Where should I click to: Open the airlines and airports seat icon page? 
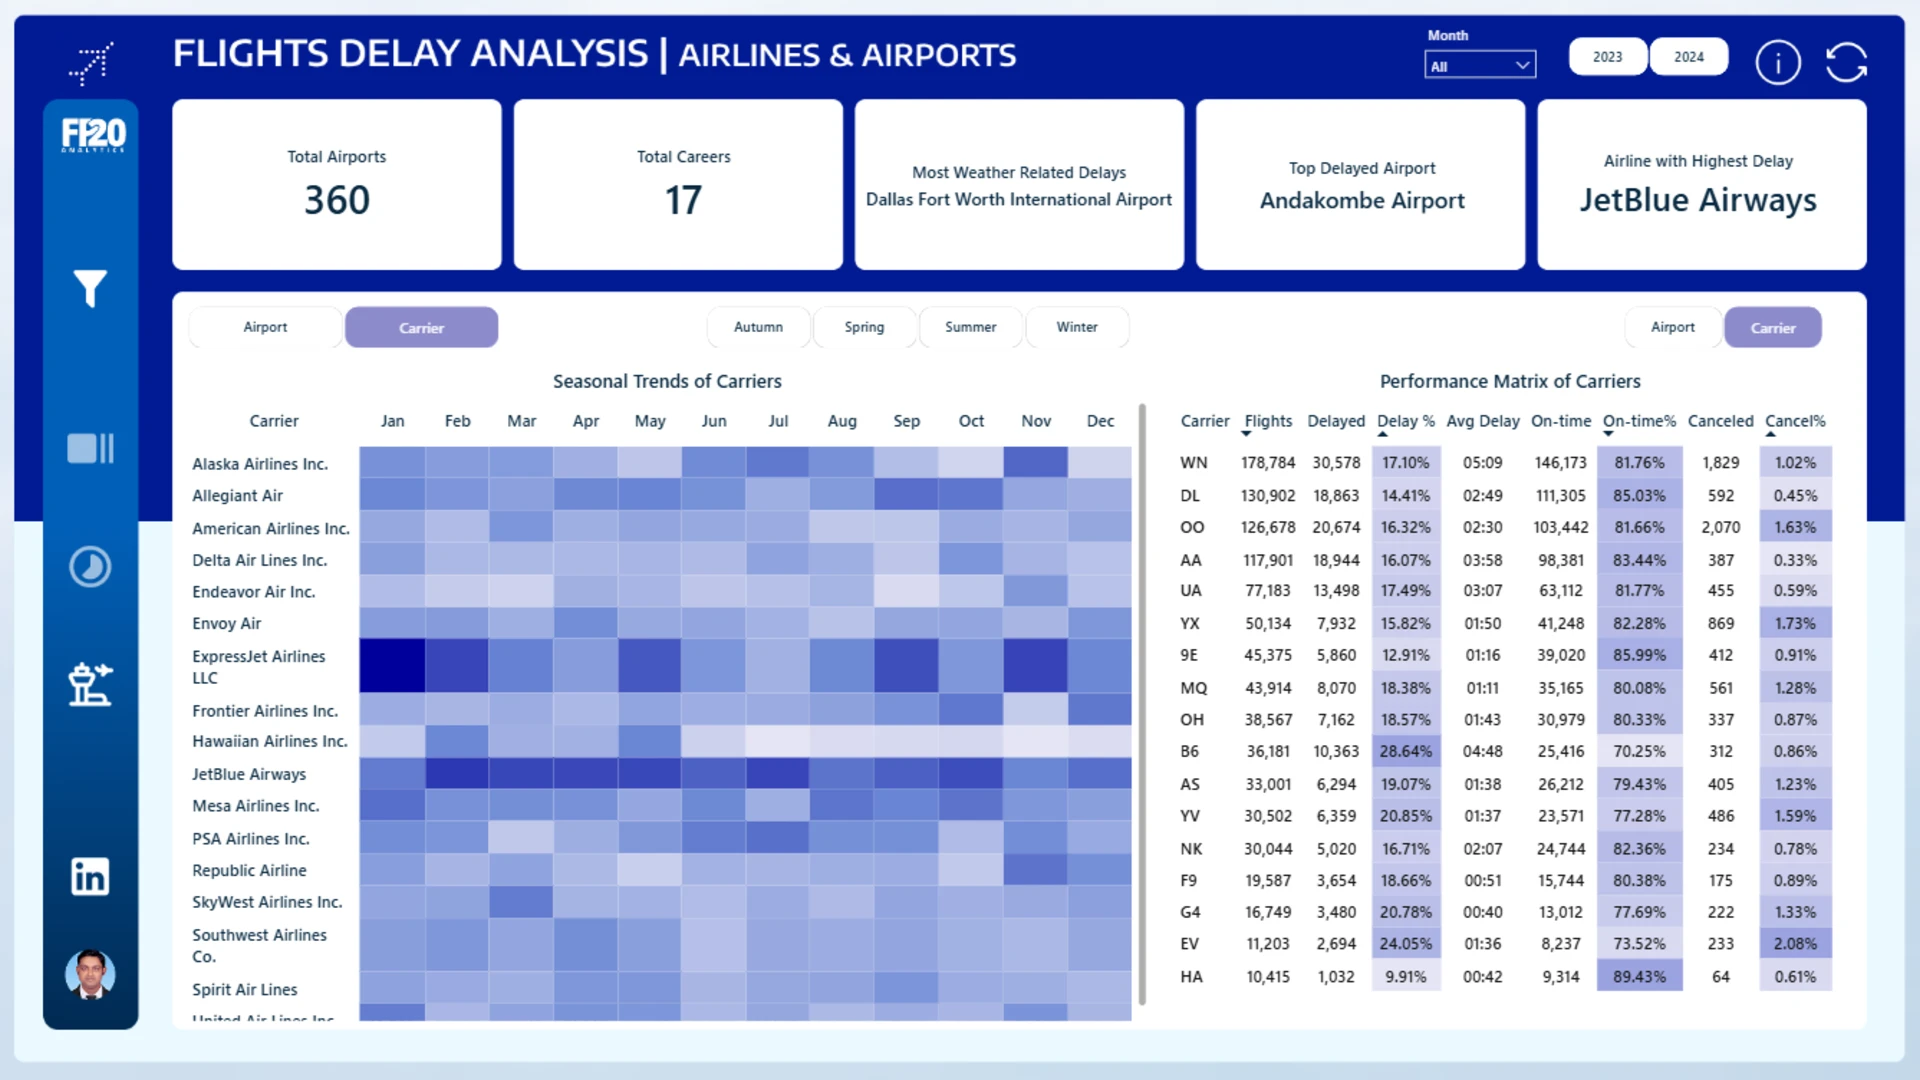pos(90,685)
